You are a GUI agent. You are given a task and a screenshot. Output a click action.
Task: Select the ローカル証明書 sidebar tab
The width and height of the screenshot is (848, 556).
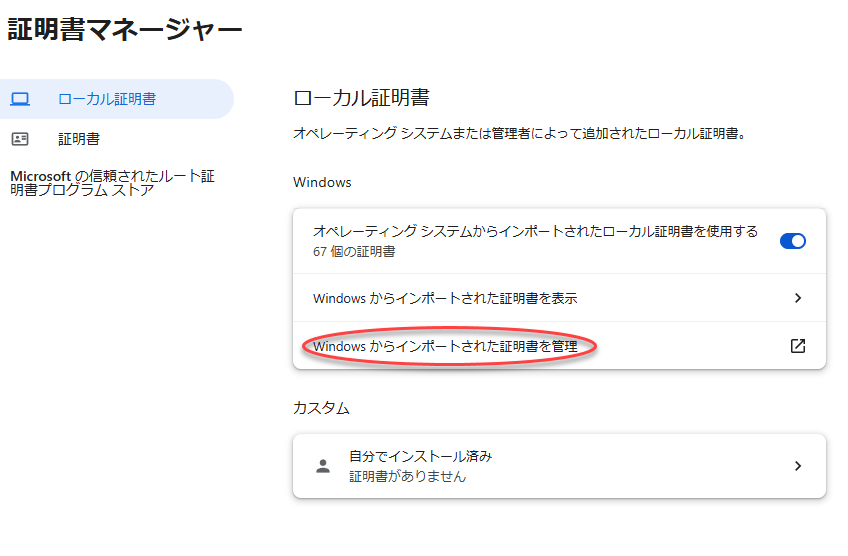coord(107,99)
